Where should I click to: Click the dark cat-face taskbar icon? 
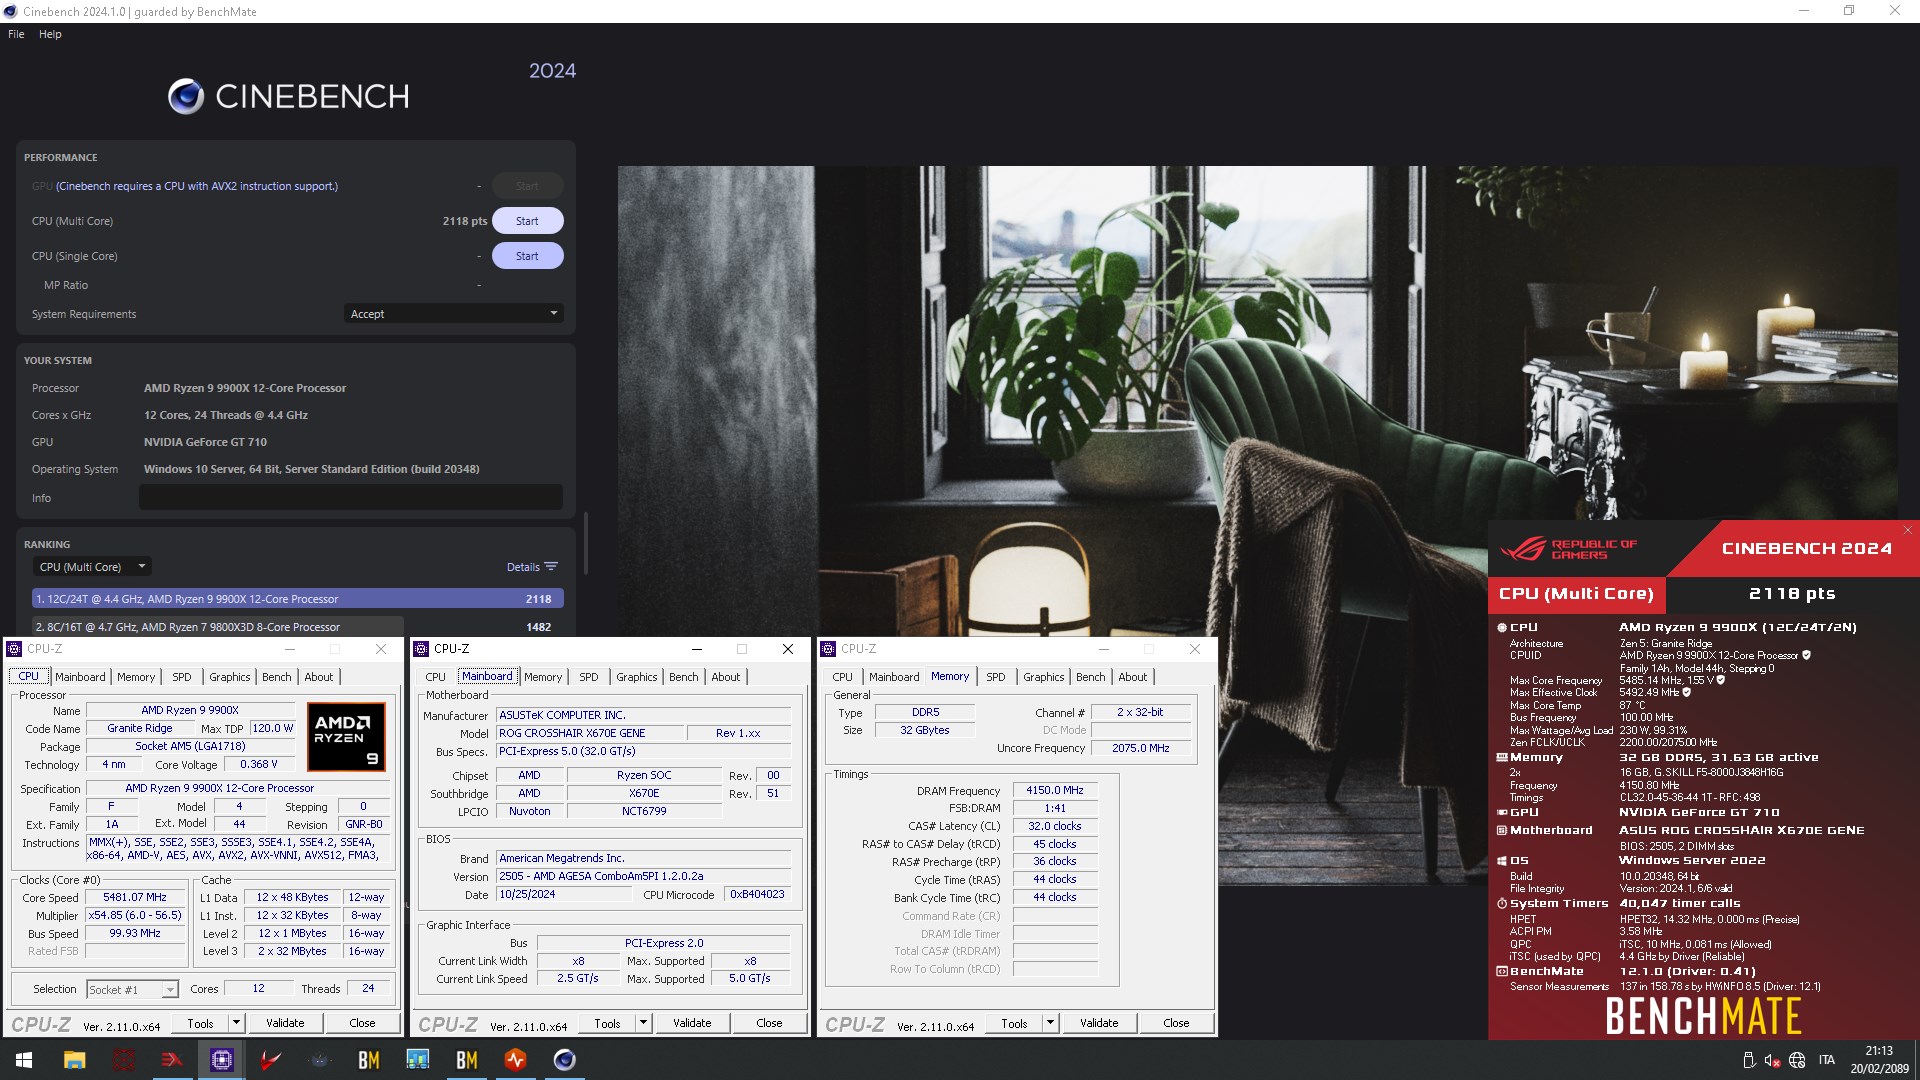pos(319,1060)
